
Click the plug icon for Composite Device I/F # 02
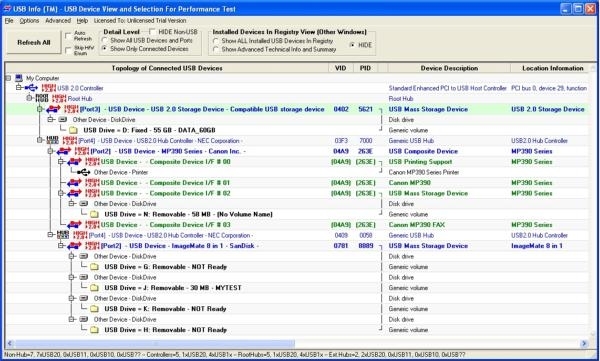coord(74,193)
